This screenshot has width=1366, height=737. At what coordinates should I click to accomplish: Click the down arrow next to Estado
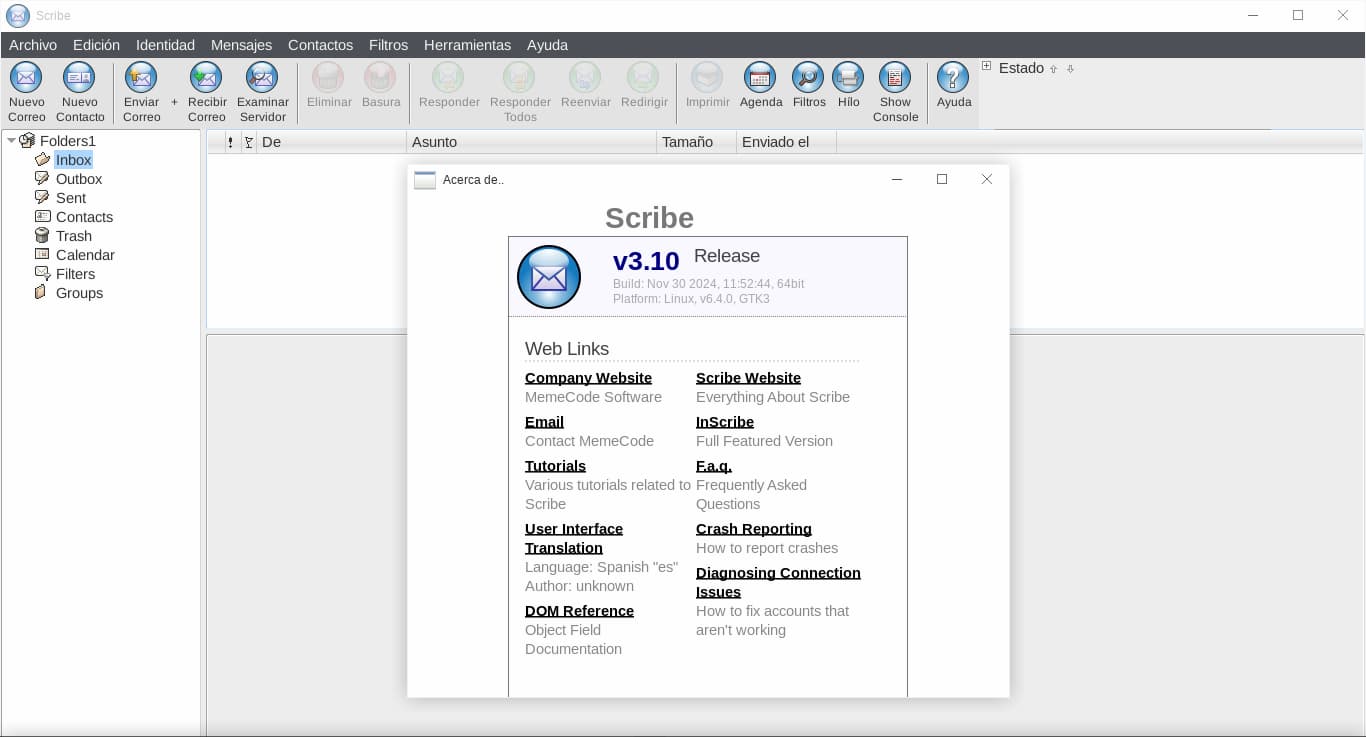(1070, 69)
